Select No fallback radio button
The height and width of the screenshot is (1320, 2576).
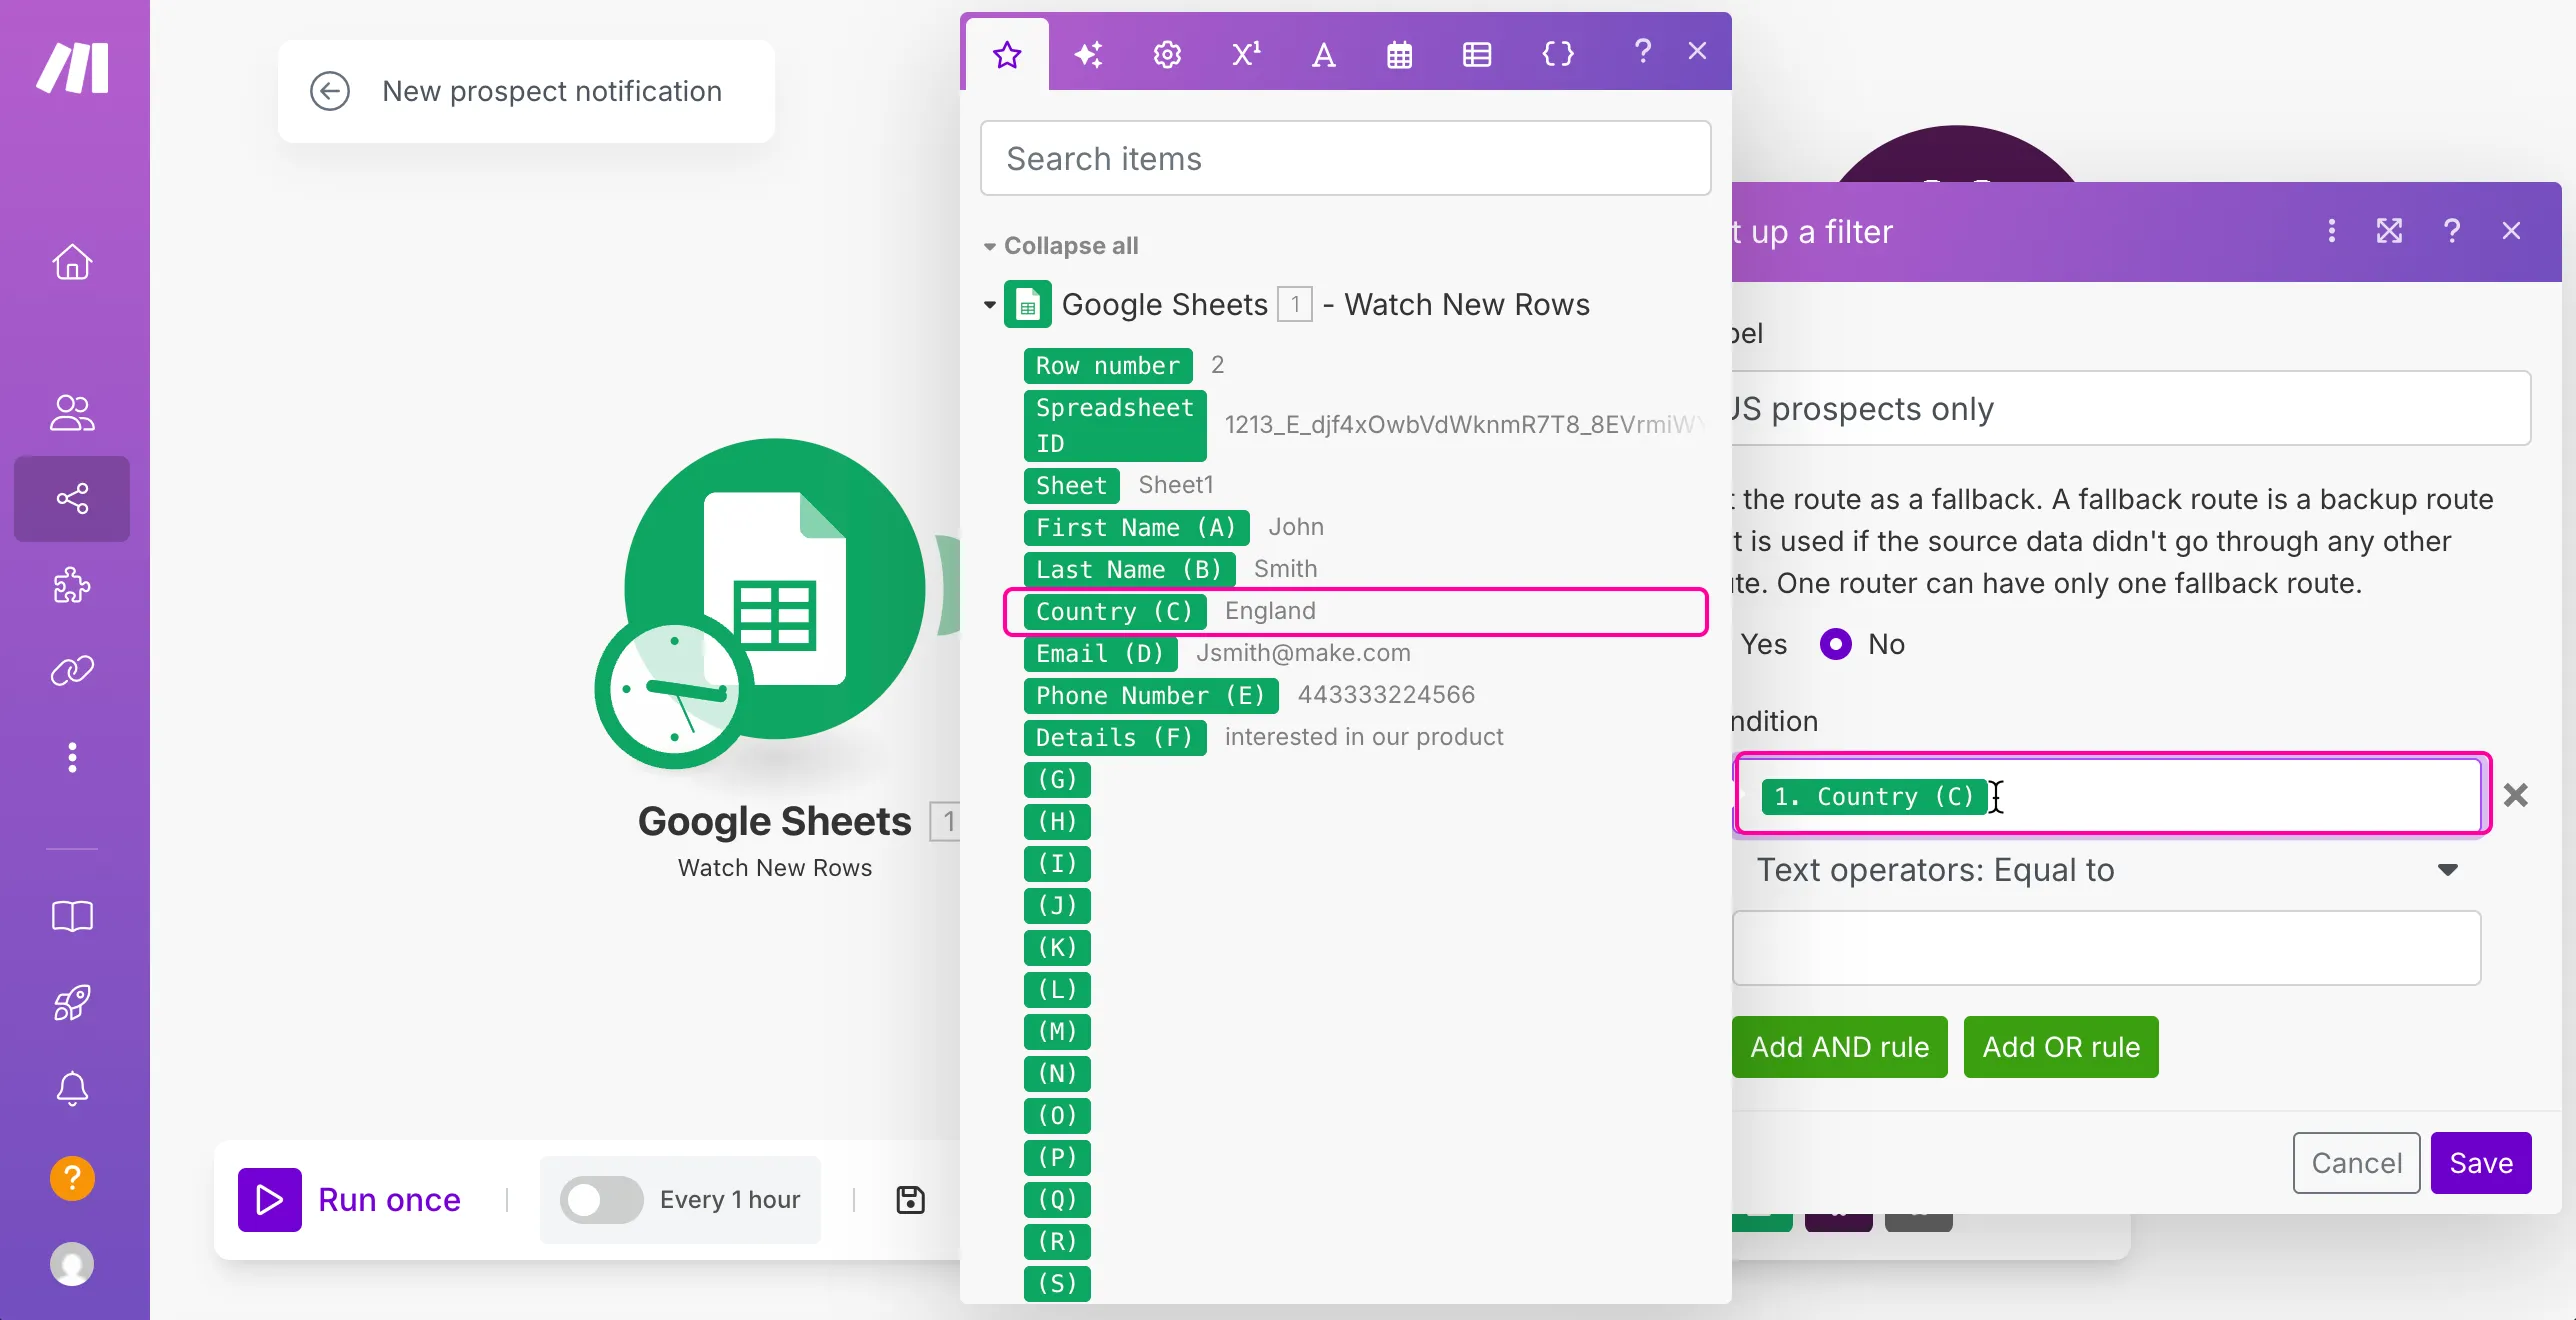[1835, 644]
